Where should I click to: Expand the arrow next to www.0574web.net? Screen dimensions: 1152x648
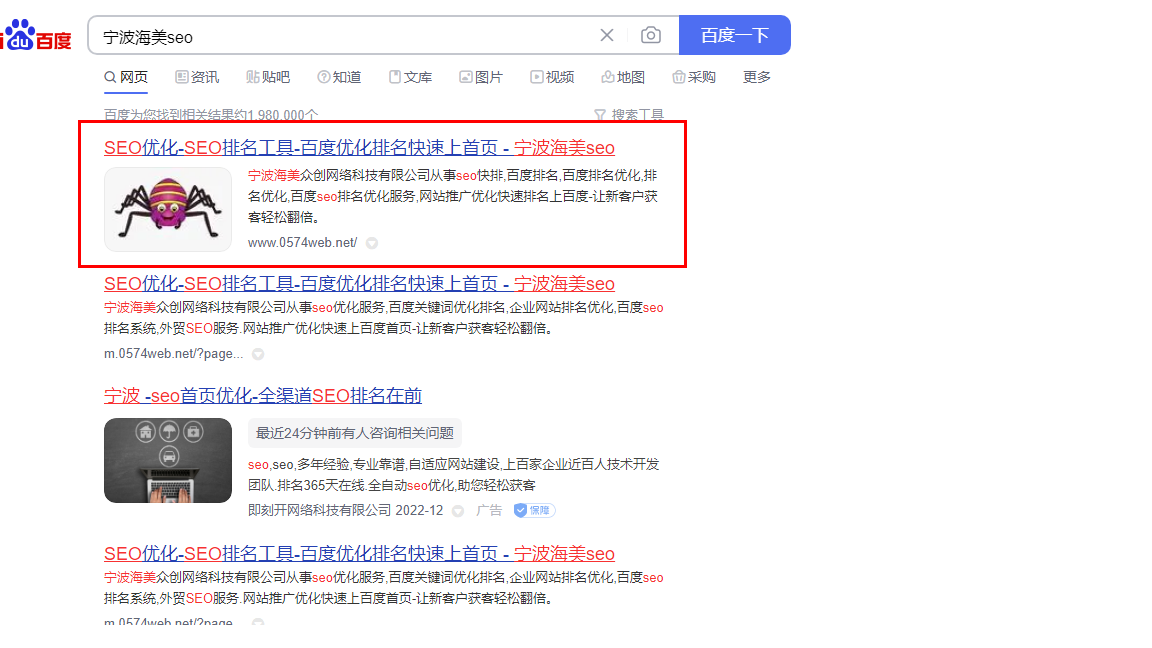click(x=371, y=242)
